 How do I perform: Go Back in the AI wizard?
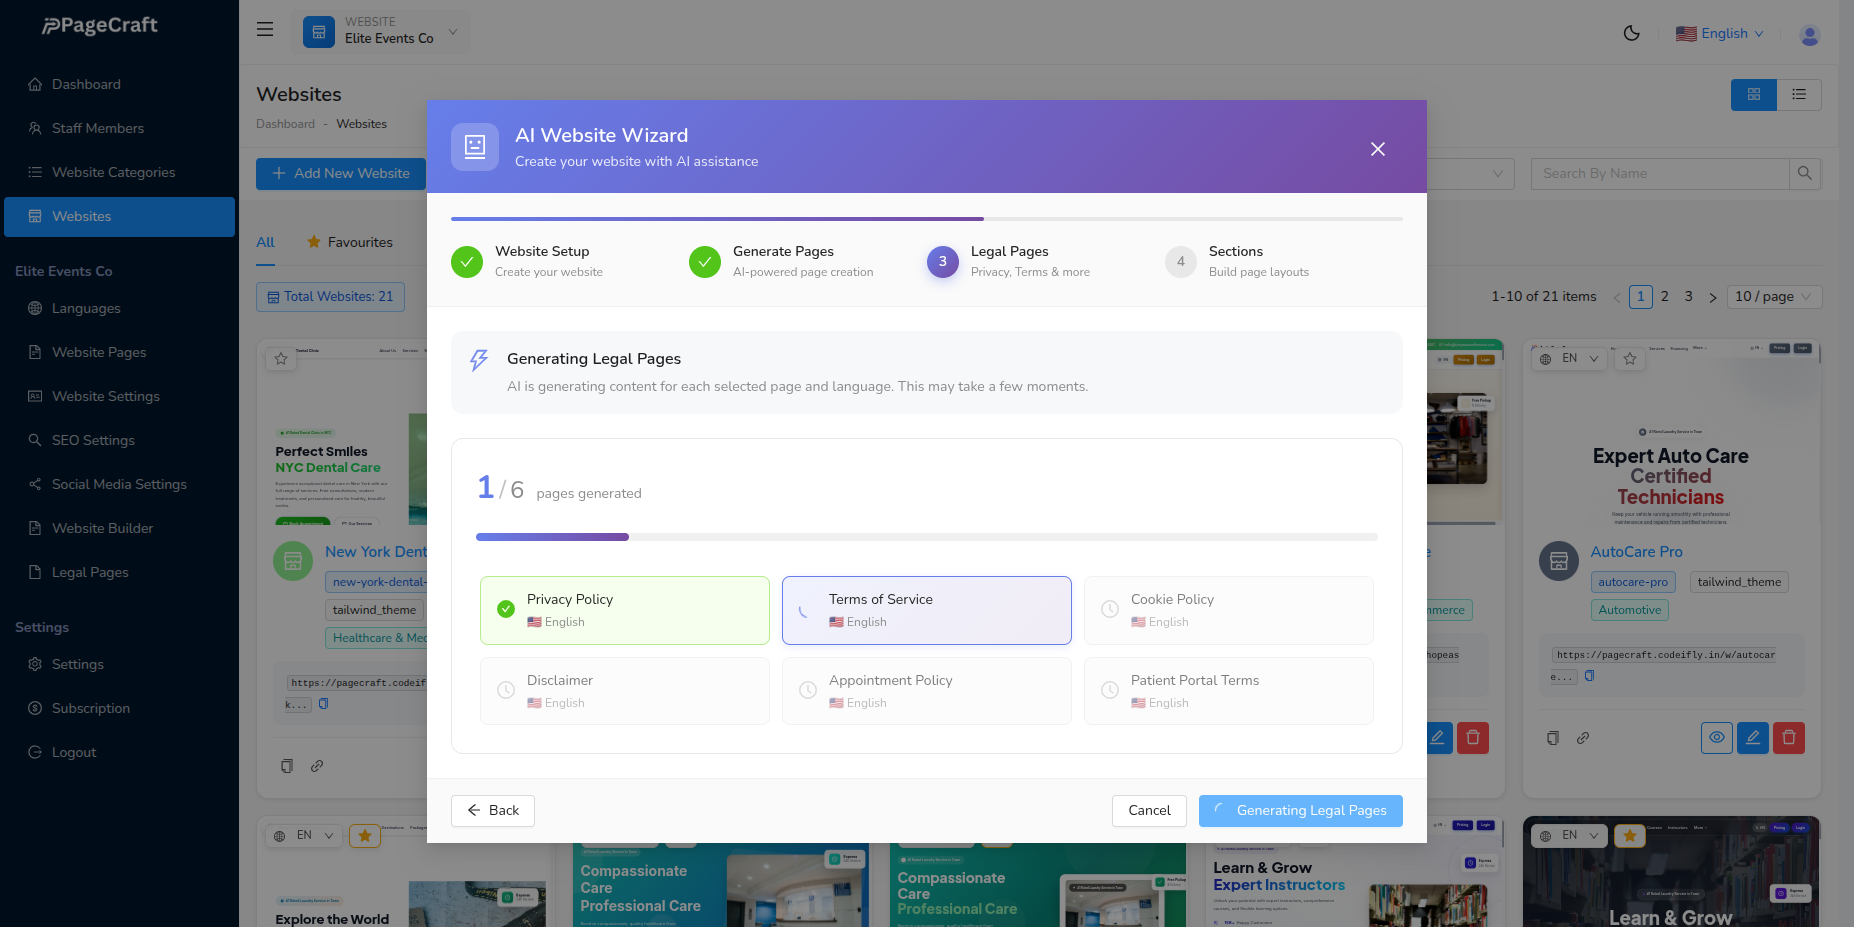(x=493, y=811)
